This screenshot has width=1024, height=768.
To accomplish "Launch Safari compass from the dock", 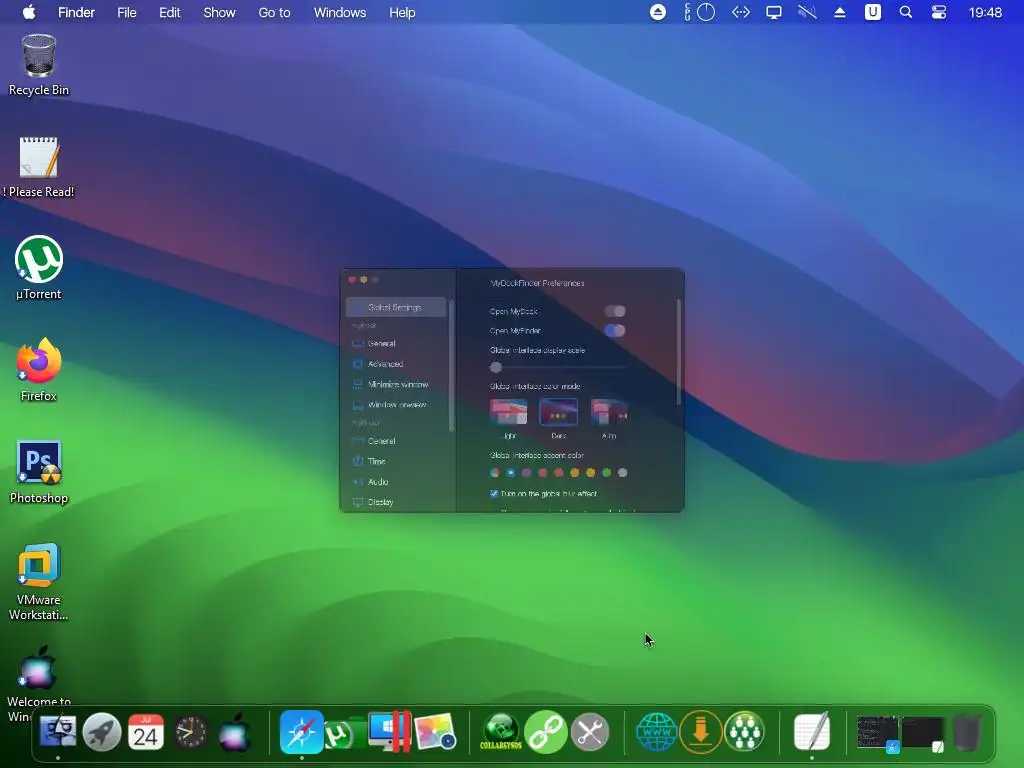I will (302, 731).
